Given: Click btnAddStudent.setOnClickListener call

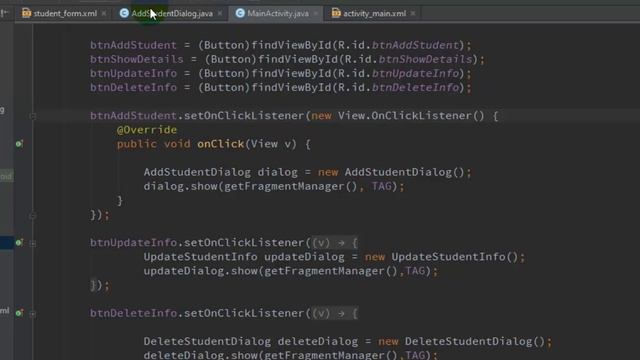Looking at the screenshot, I should [x=197, y=116].
